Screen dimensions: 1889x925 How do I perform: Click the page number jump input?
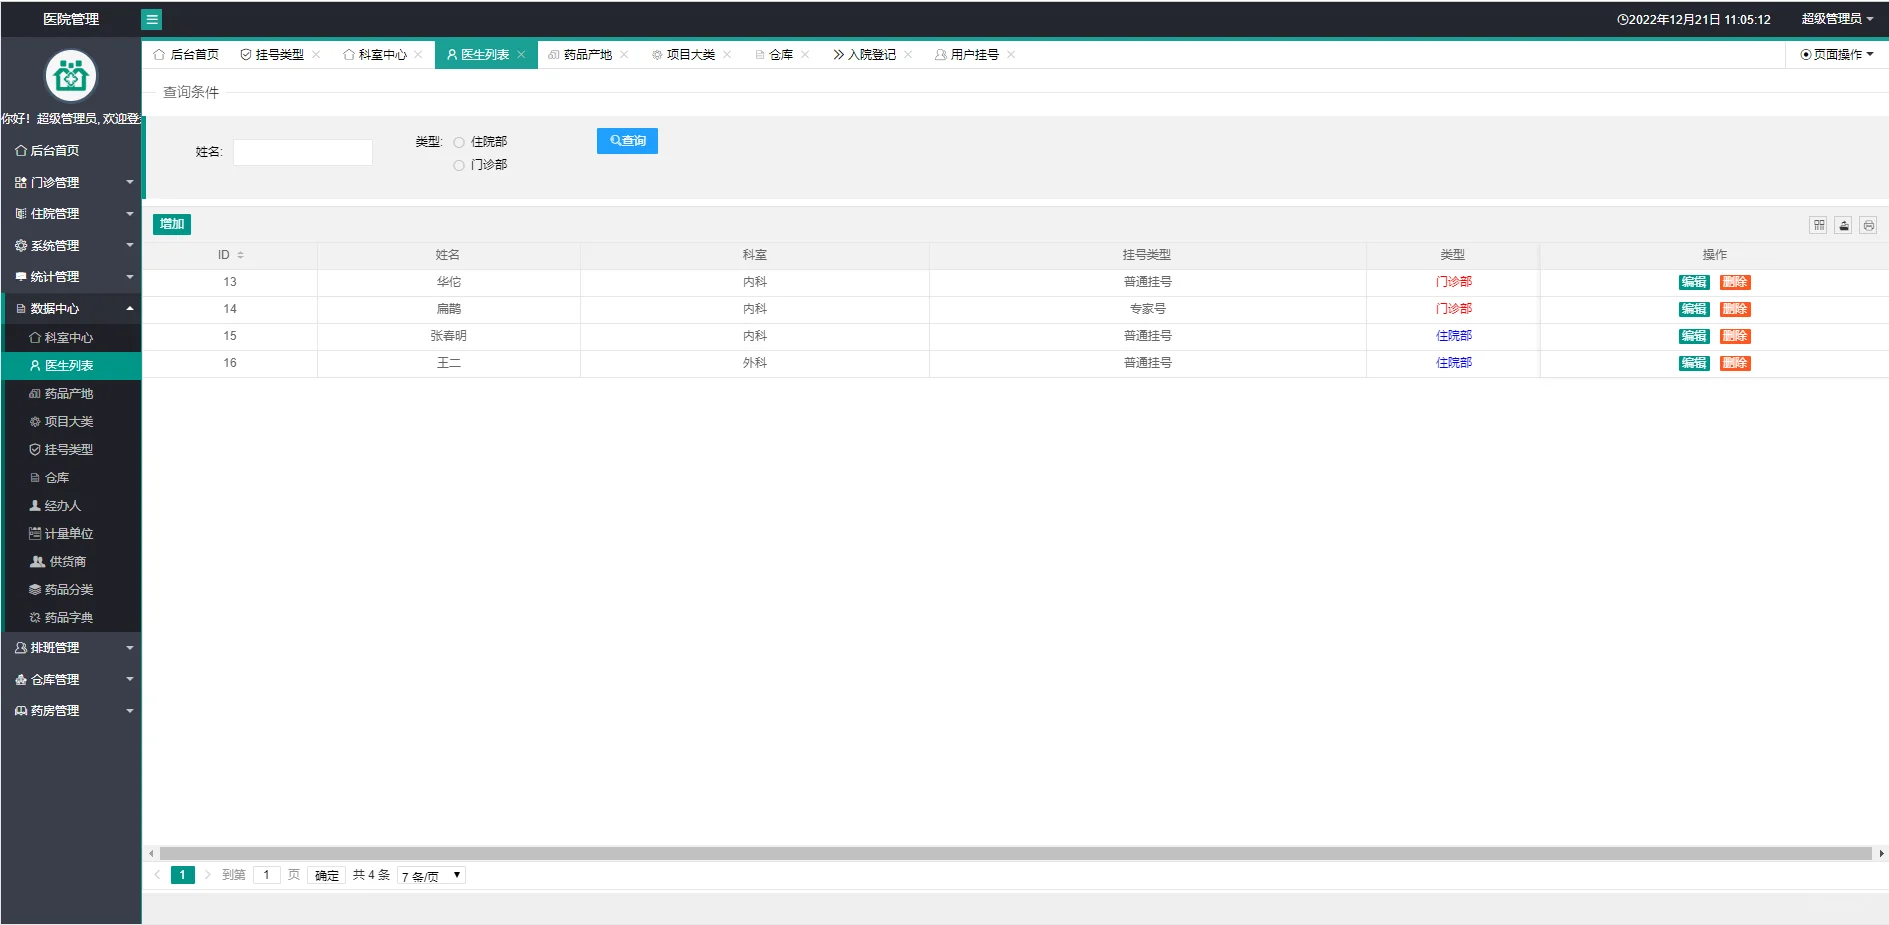pyautogui.click(x=267, y=875)
